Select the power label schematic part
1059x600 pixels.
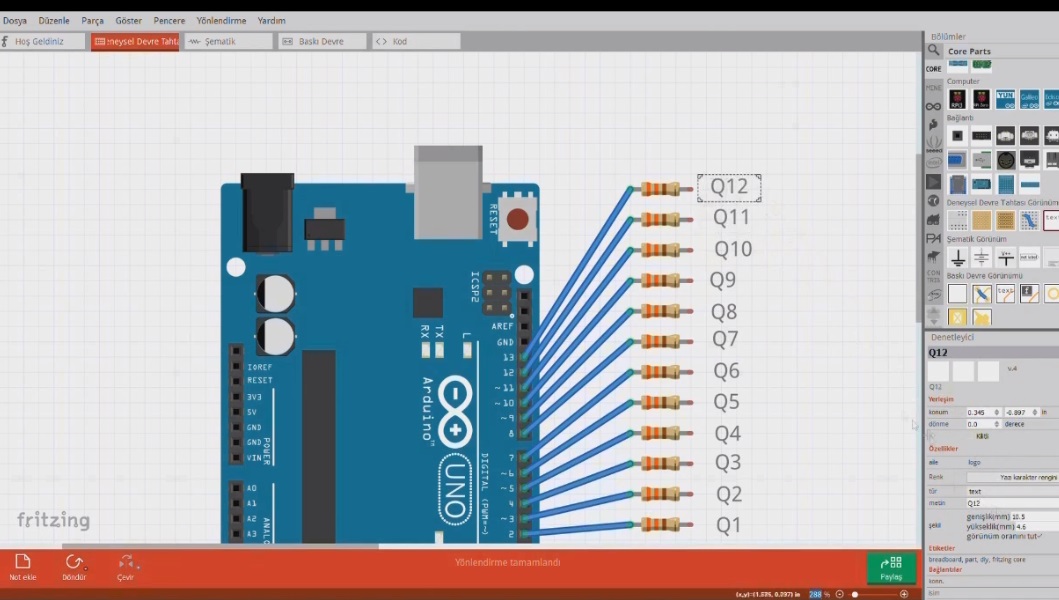tap(1005, 257)
